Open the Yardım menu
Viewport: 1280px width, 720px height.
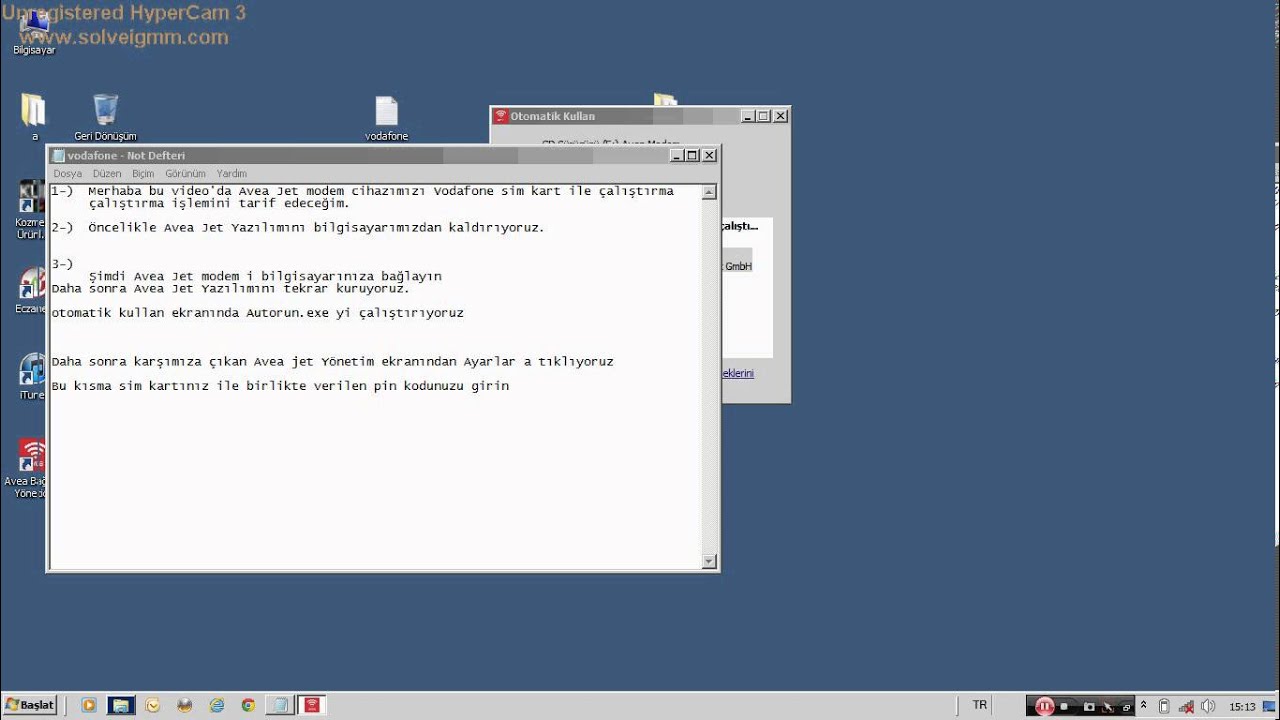pos(231,173)
